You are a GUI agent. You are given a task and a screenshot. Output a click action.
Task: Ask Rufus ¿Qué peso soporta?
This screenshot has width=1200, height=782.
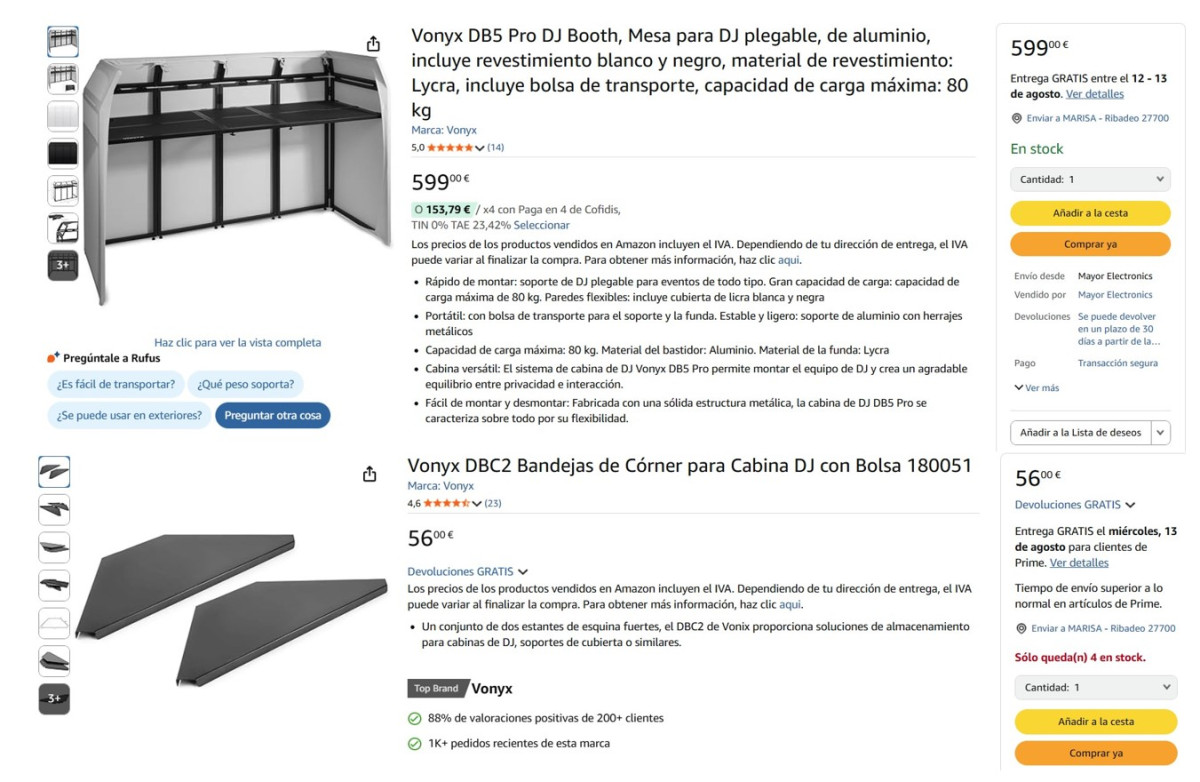tap(246, 384)
